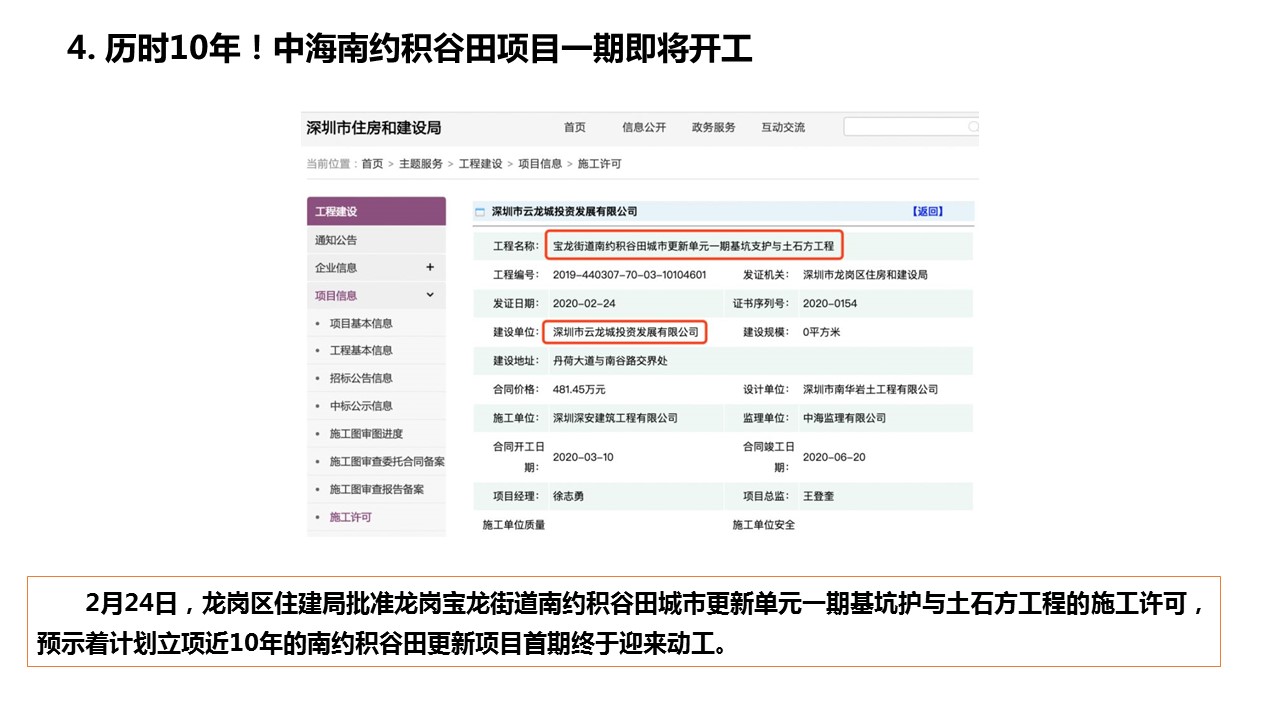
Task: Click construction scale value 0平方米
Action: click(x=820, y=331)
